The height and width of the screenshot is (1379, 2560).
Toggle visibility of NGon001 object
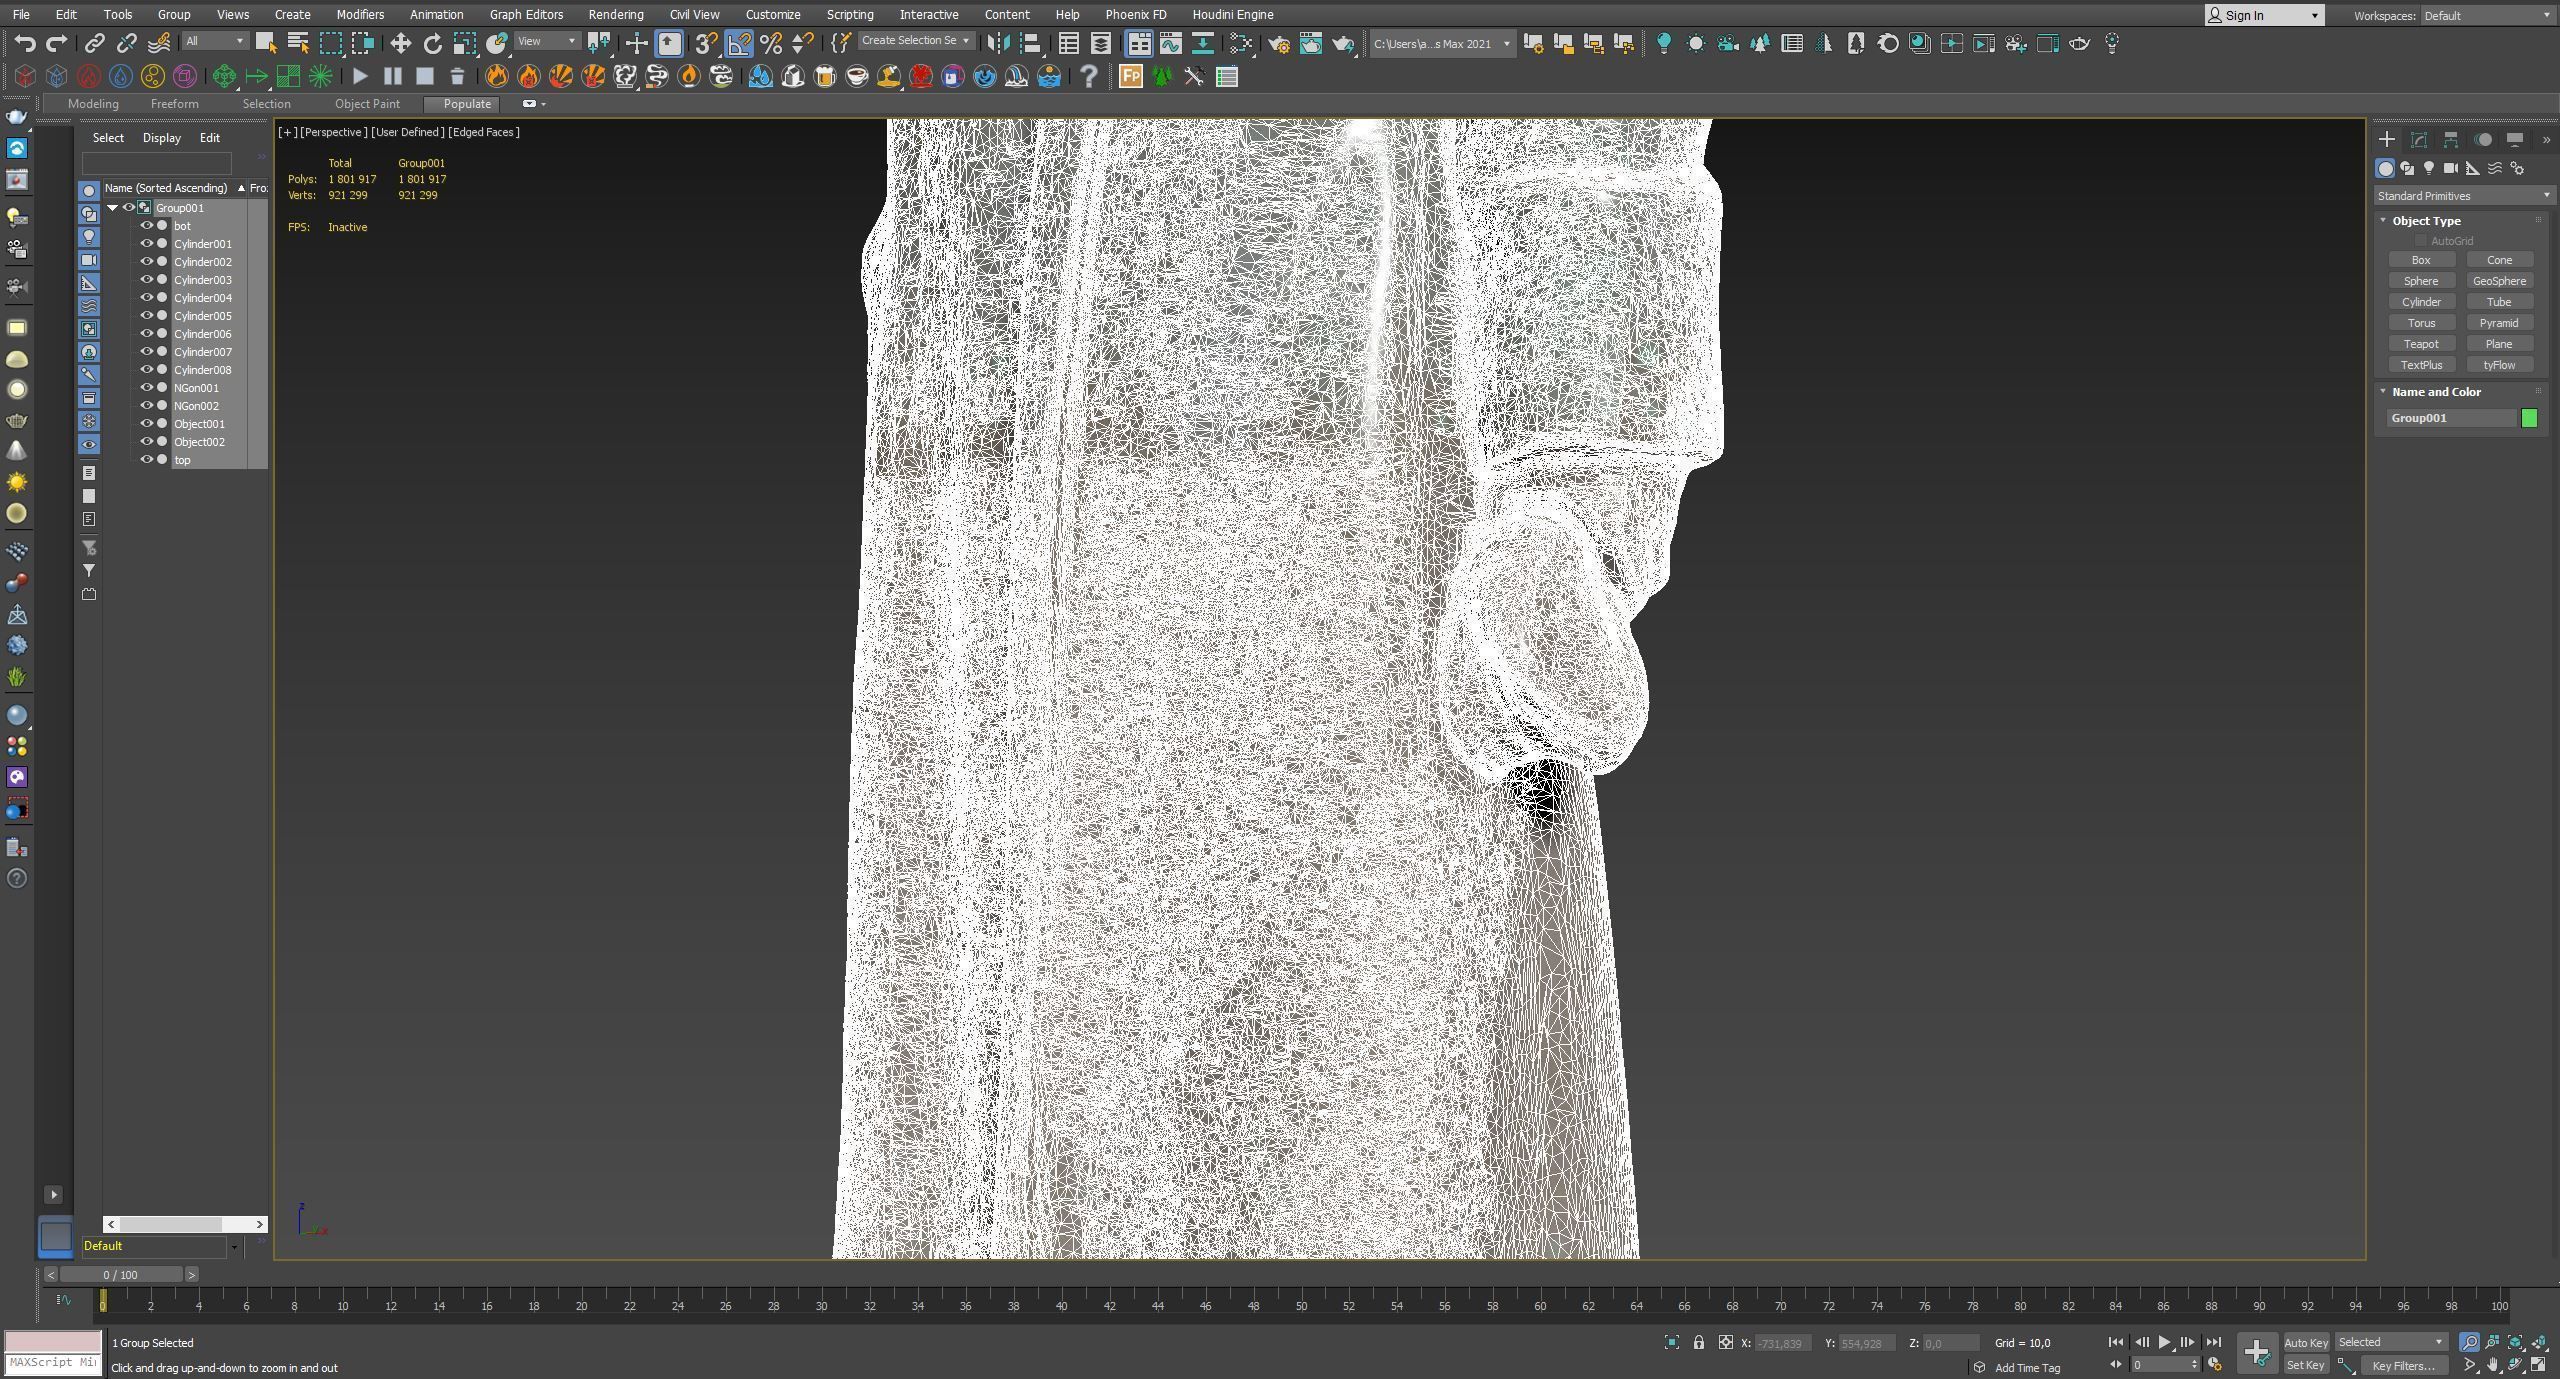click(x=146, y=388)
